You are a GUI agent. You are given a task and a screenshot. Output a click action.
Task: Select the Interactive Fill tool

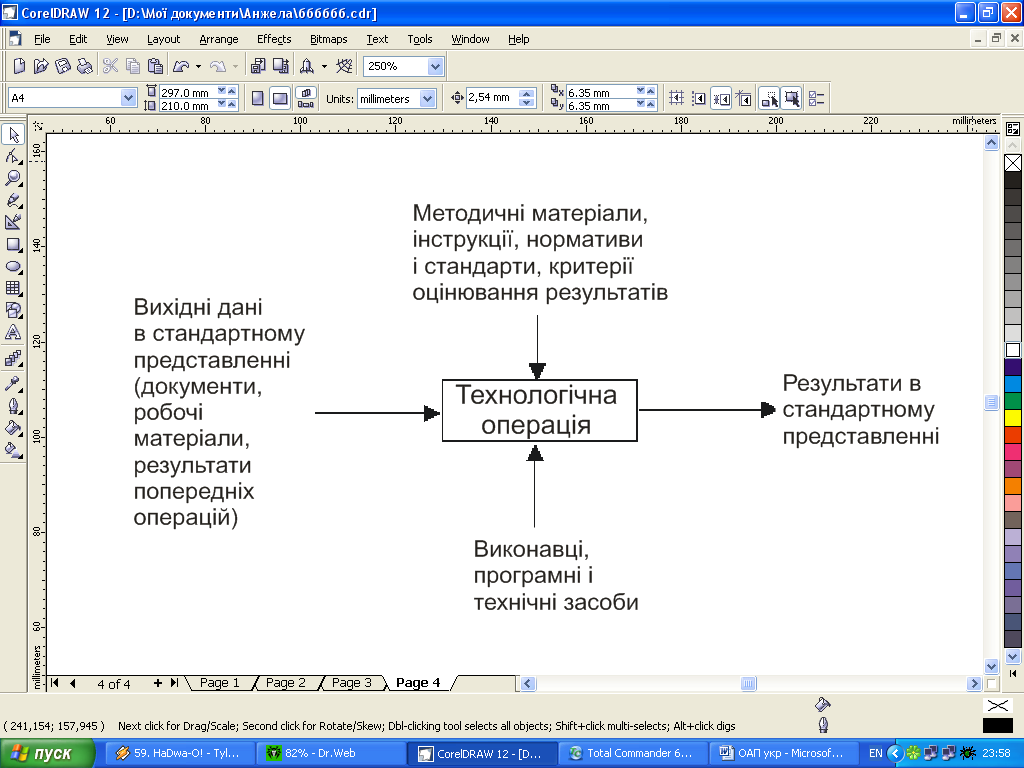point(13,450)
